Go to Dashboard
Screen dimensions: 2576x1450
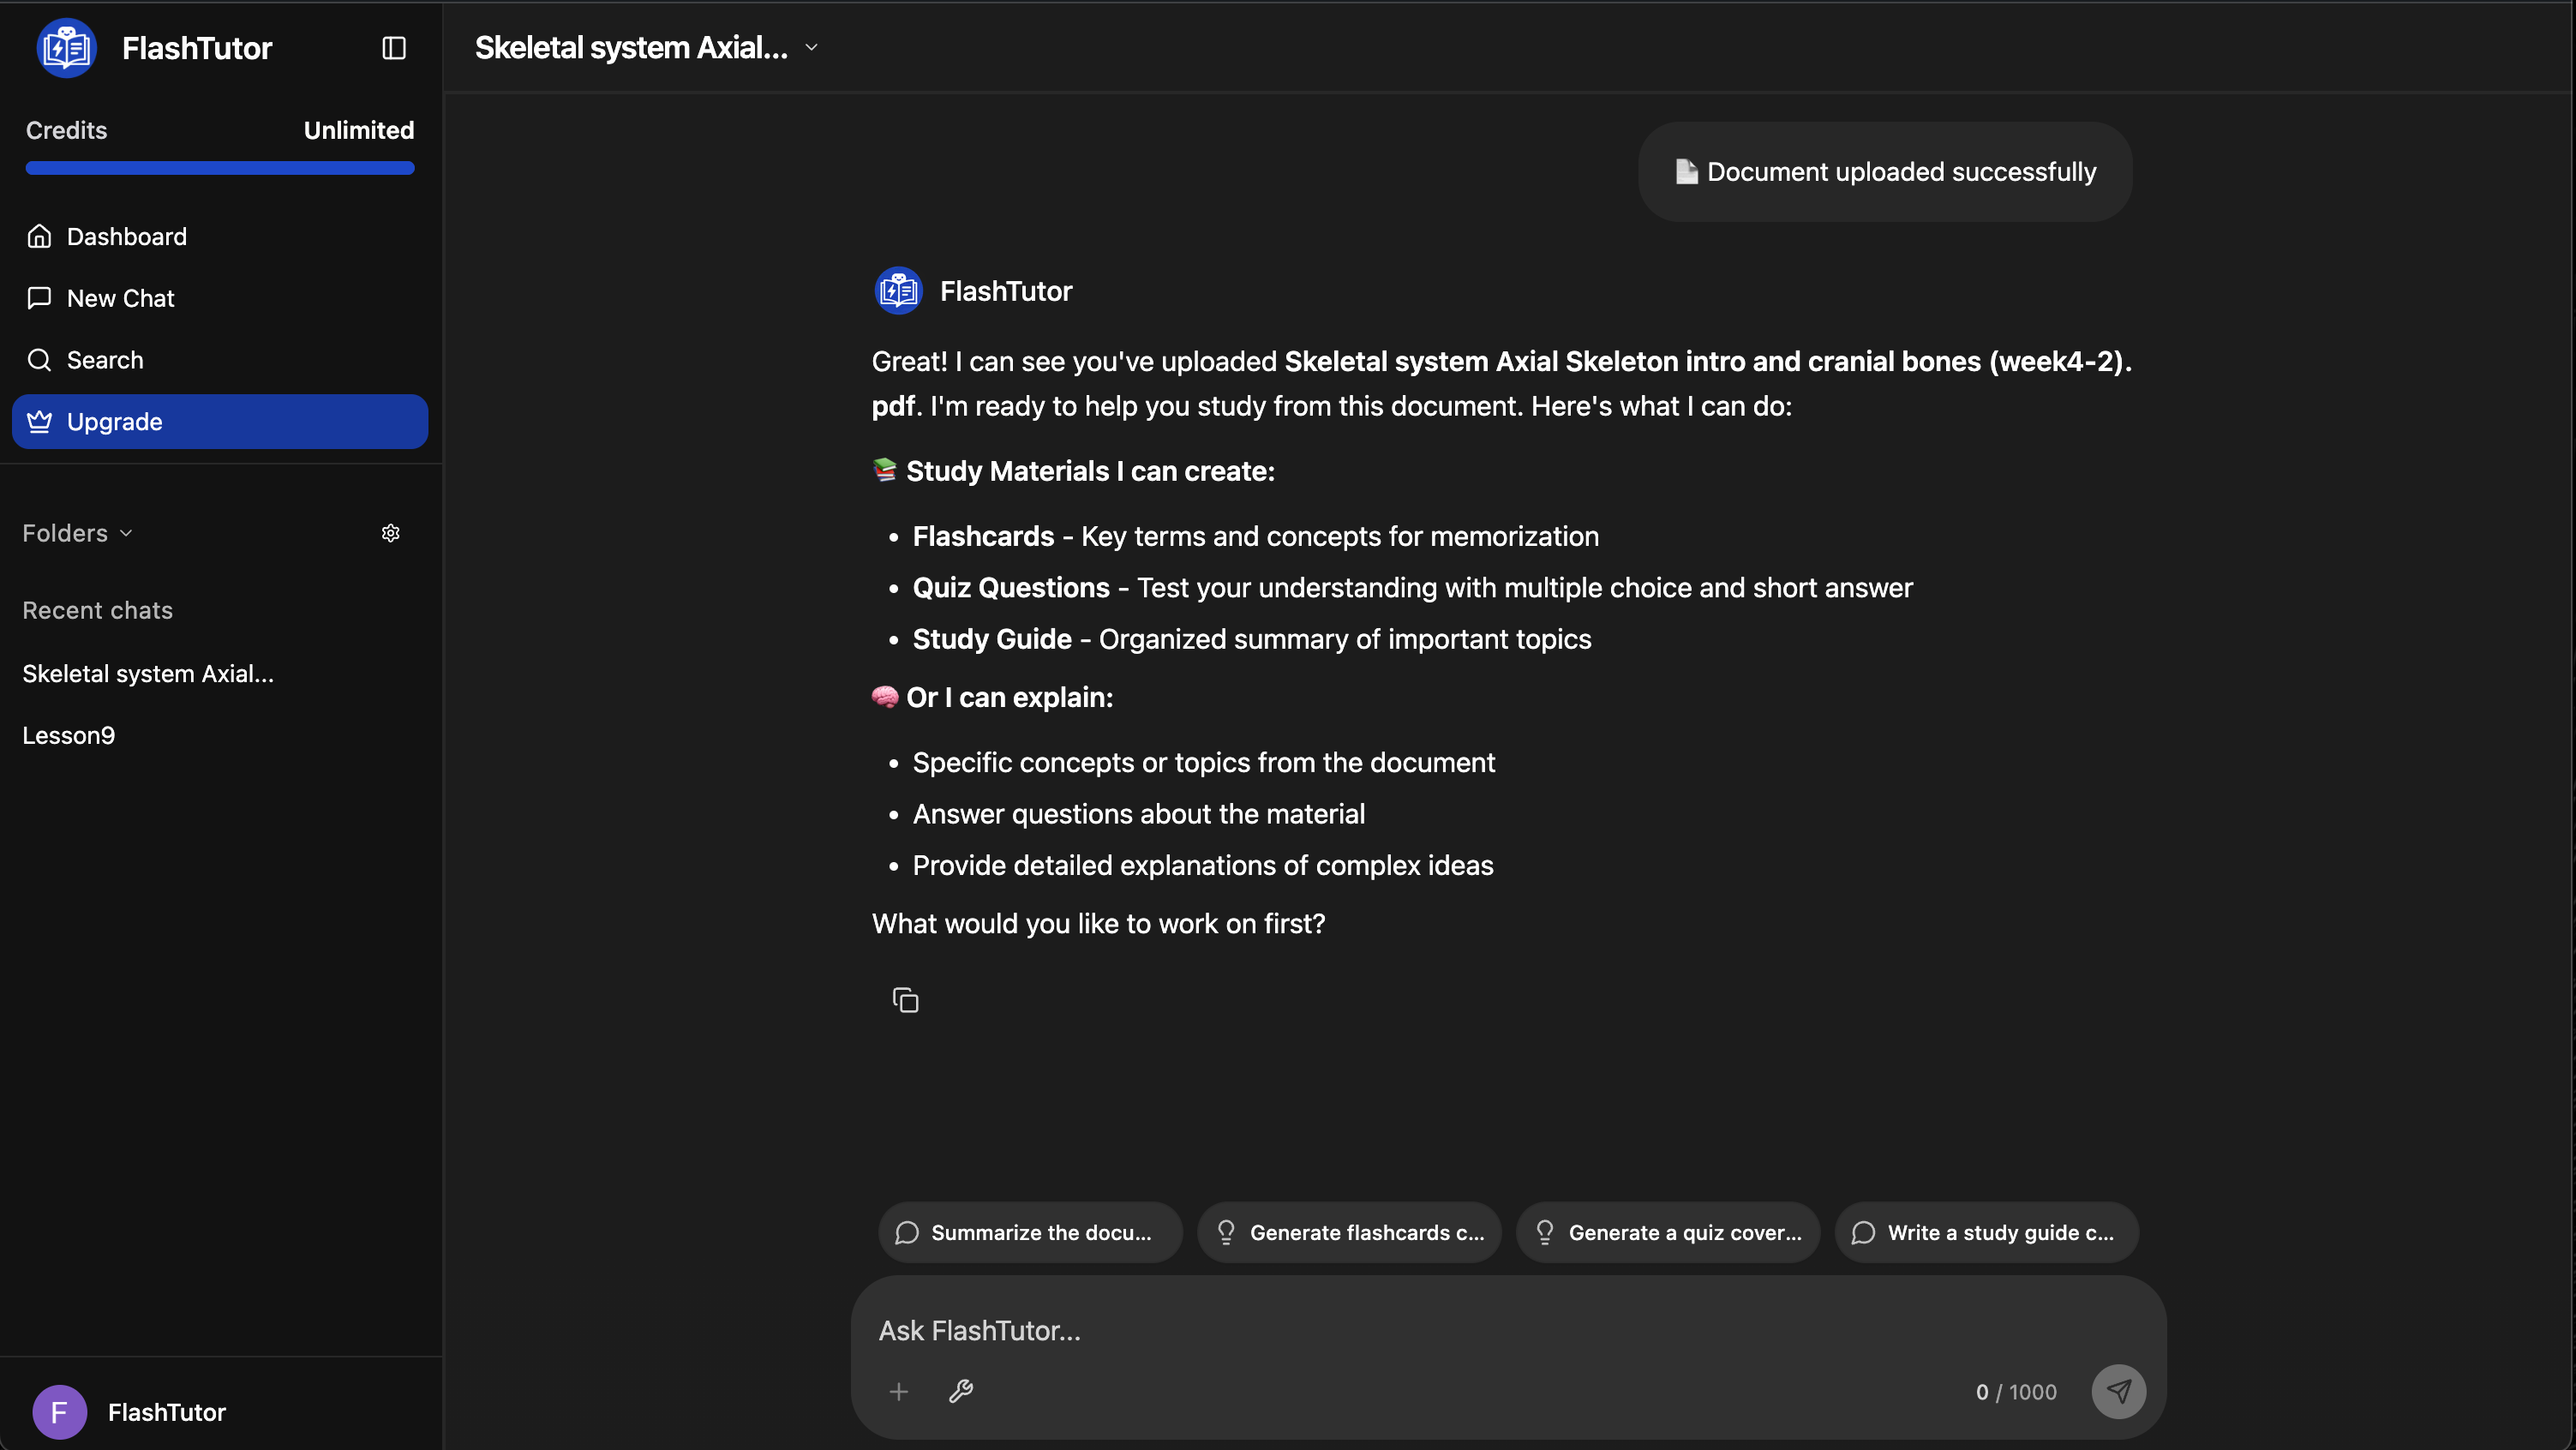(126, 237)
